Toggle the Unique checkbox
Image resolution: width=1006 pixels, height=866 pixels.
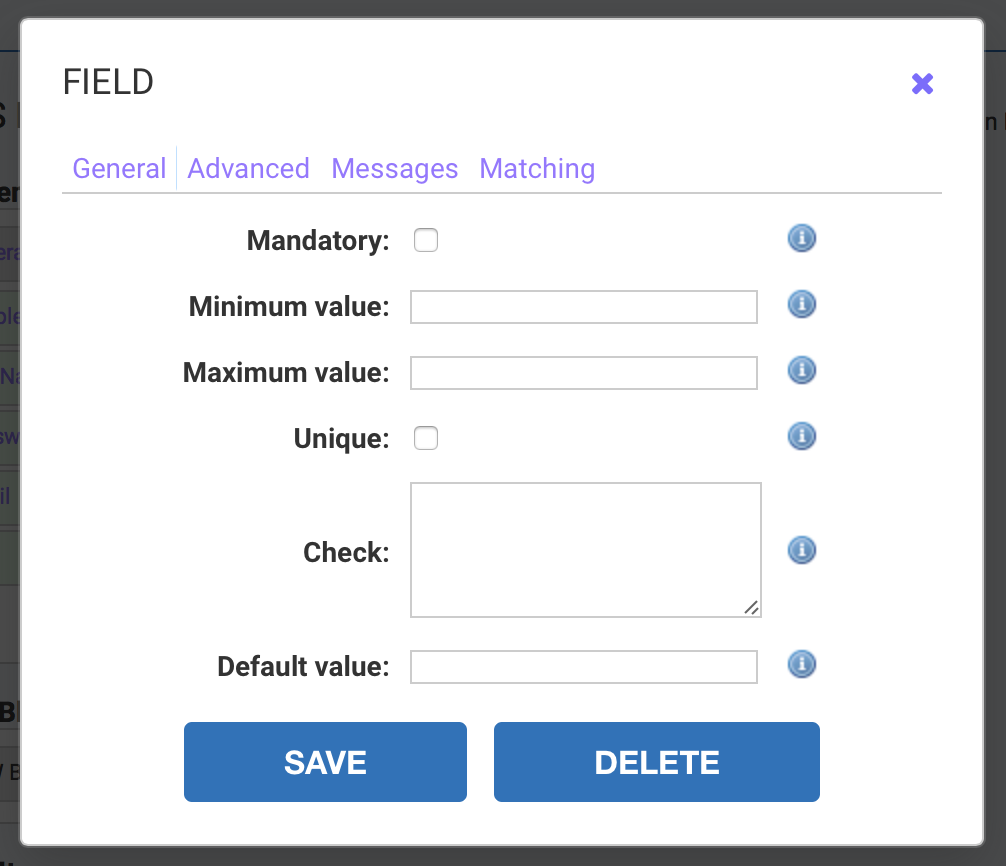point(426,438)
